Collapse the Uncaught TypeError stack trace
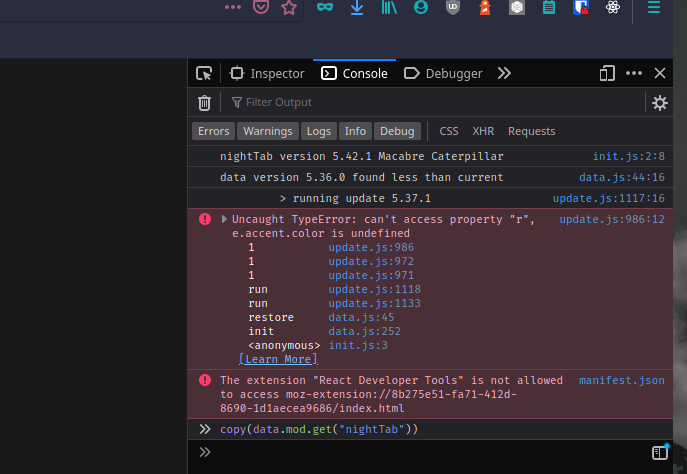 [224, 219]
